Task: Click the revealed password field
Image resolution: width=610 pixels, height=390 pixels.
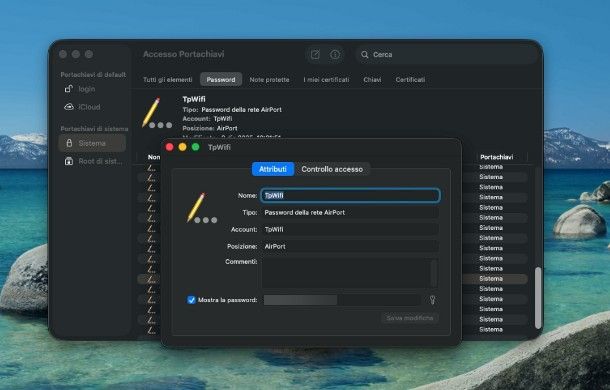Action: pos(342,300)
